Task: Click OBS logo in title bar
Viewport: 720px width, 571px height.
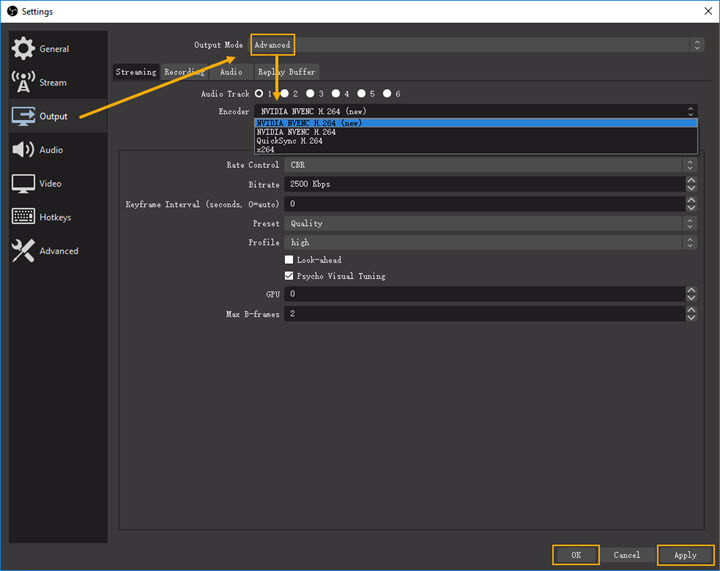Action: (x=11, y=11)
